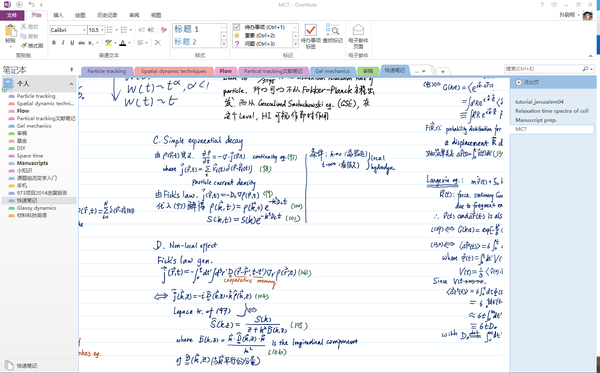Screen dimensions: 600x373
Task: Apply bold formatting with B icon
Action: [54, 43]
